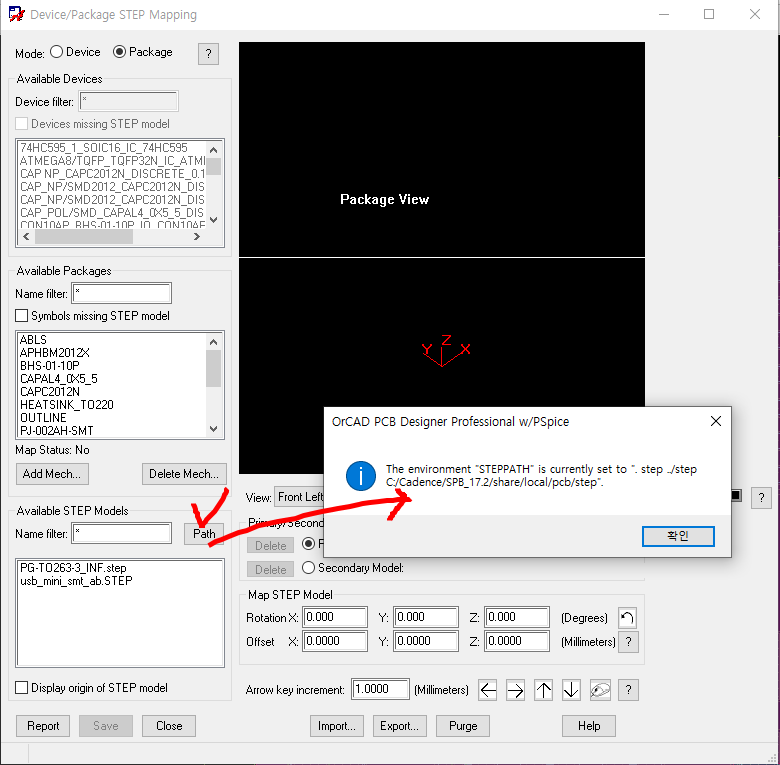
Task: Click the Package View preview pane
Action: 442,149
